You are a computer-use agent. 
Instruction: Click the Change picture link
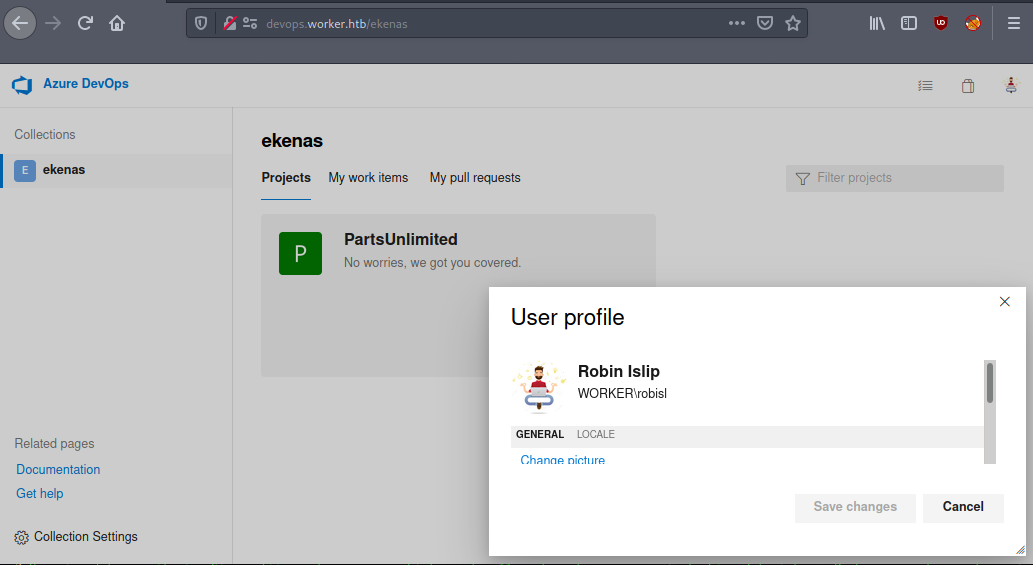(x=563, y=460)
